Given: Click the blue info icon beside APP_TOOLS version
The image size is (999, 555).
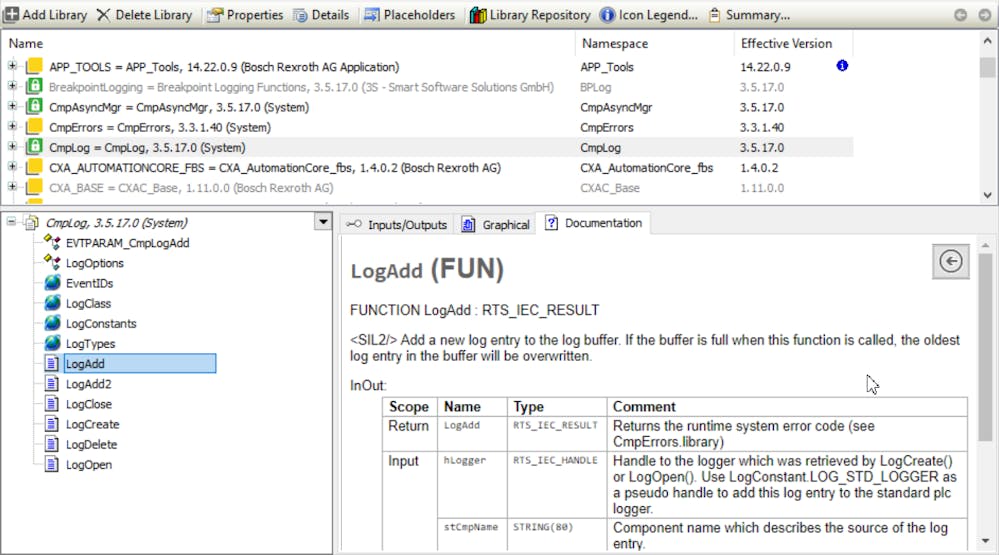Looking at the screenshot, I should coord(842,67).
